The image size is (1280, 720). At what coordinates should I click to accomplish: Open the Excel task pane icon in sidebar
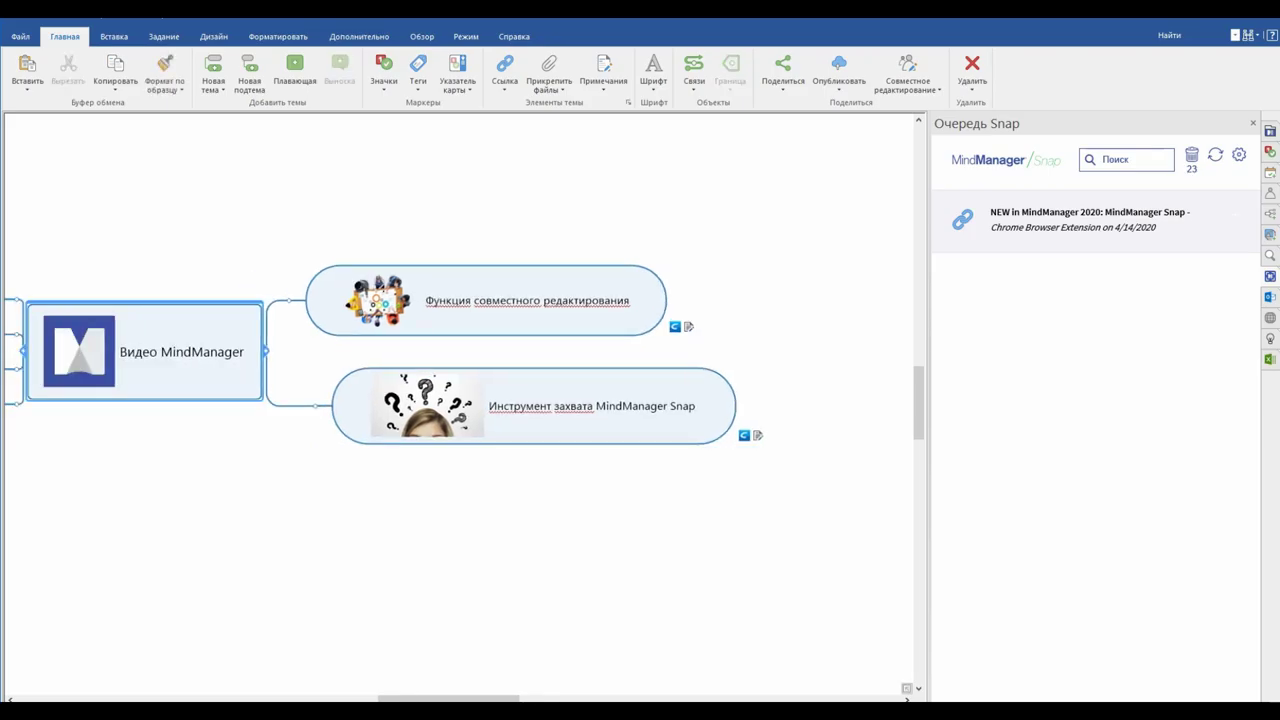[1270, 359]
